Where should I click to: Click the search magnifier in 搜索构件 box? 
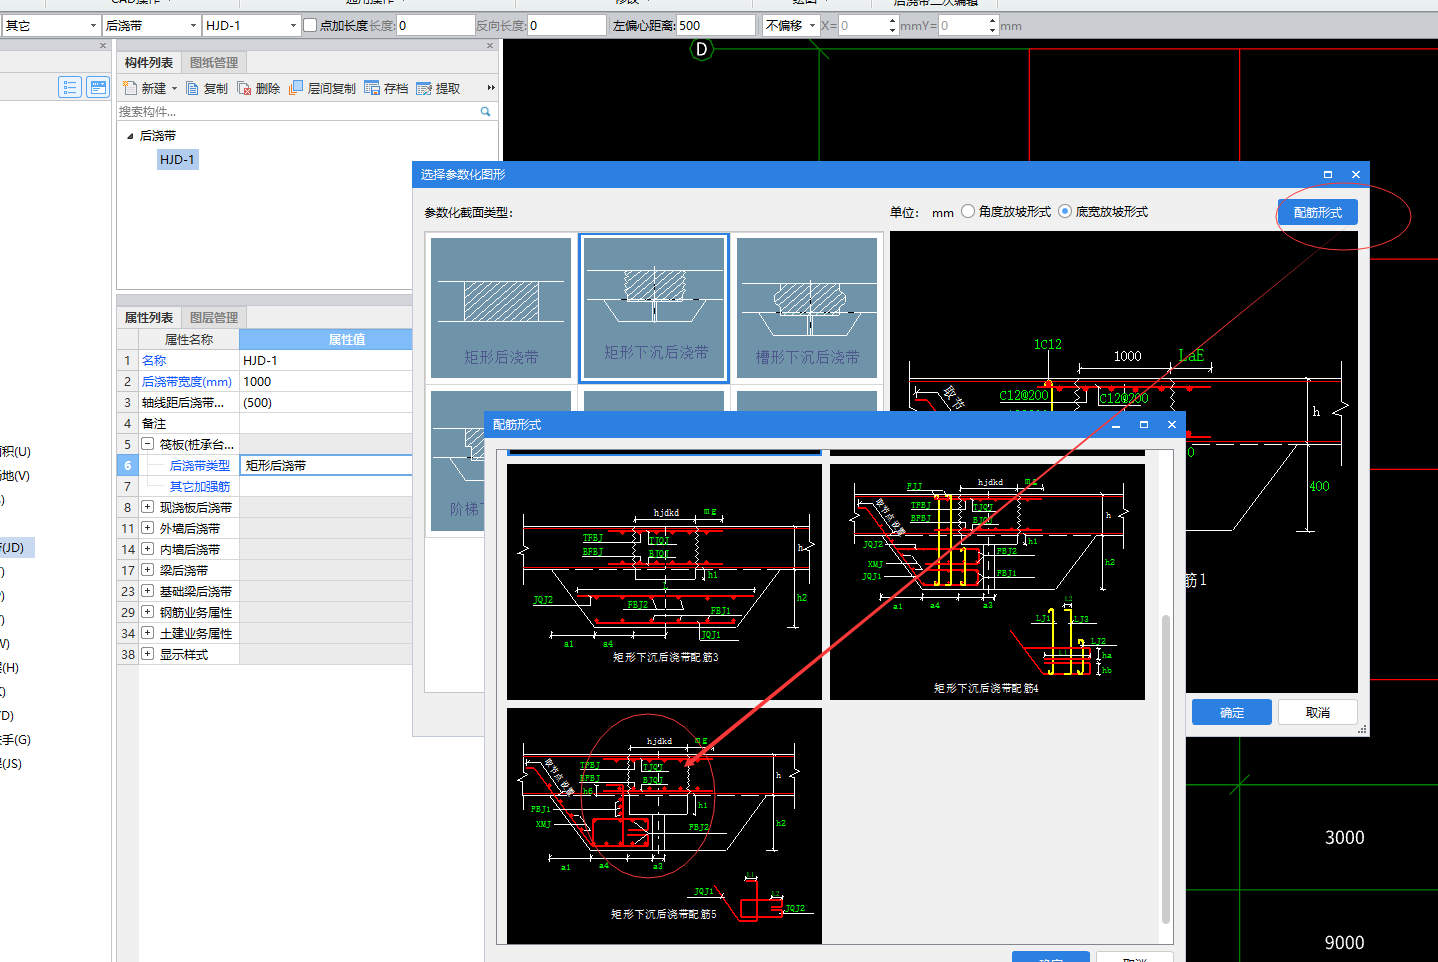(486, 111)
